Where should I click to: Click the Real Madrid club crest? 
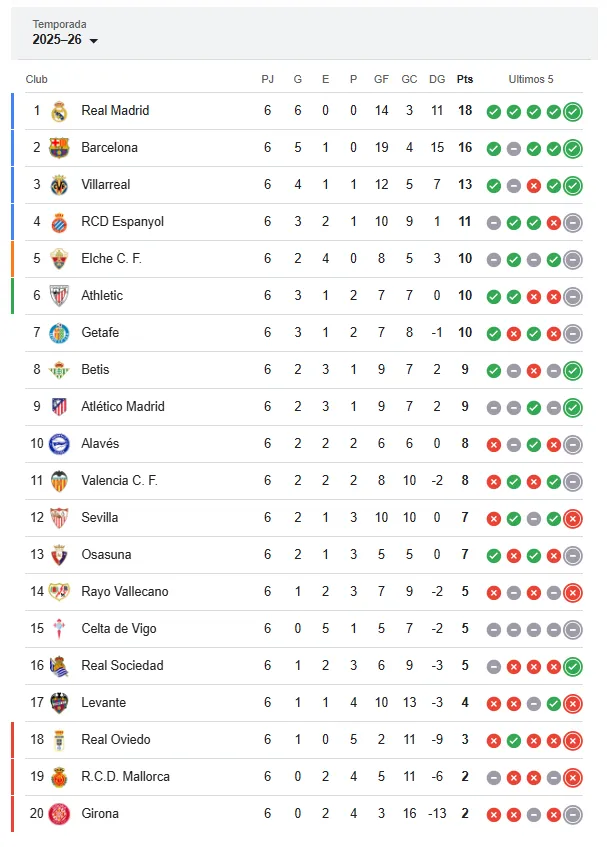(x=59, y=111)
